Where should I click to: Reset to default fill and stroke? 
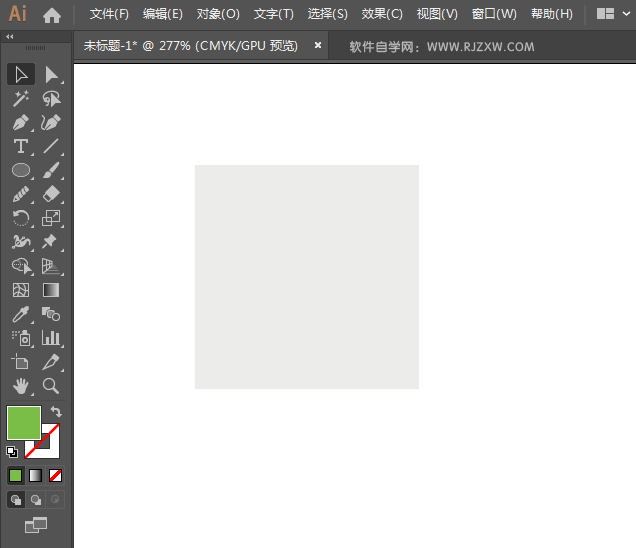12,452
